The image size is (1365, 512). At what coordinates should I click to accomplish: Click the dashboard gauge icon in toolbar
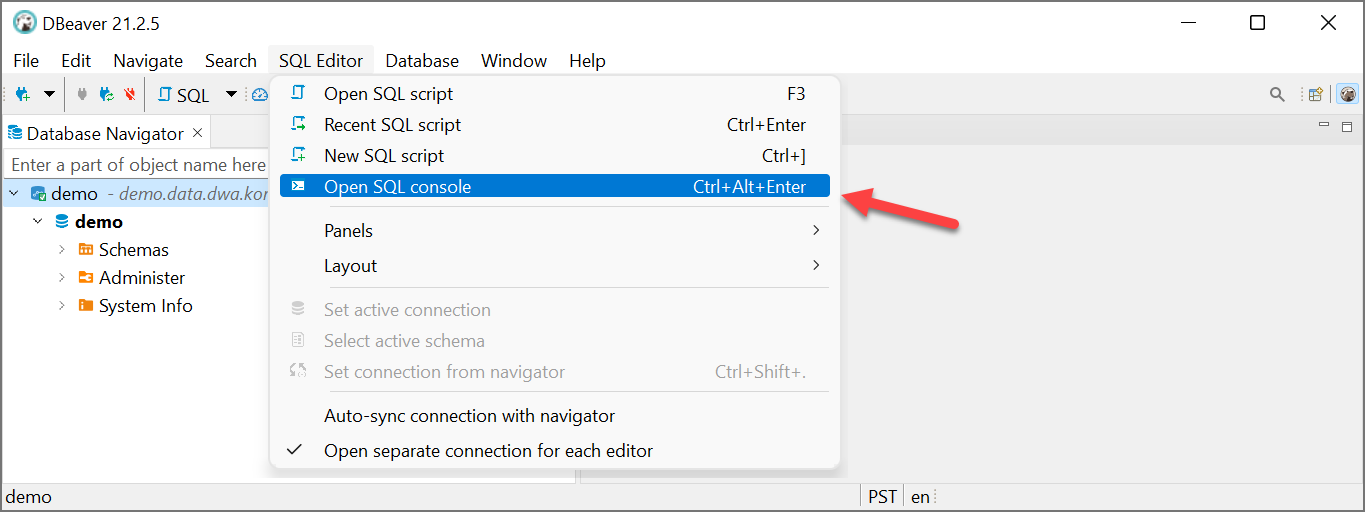(260, 95)
